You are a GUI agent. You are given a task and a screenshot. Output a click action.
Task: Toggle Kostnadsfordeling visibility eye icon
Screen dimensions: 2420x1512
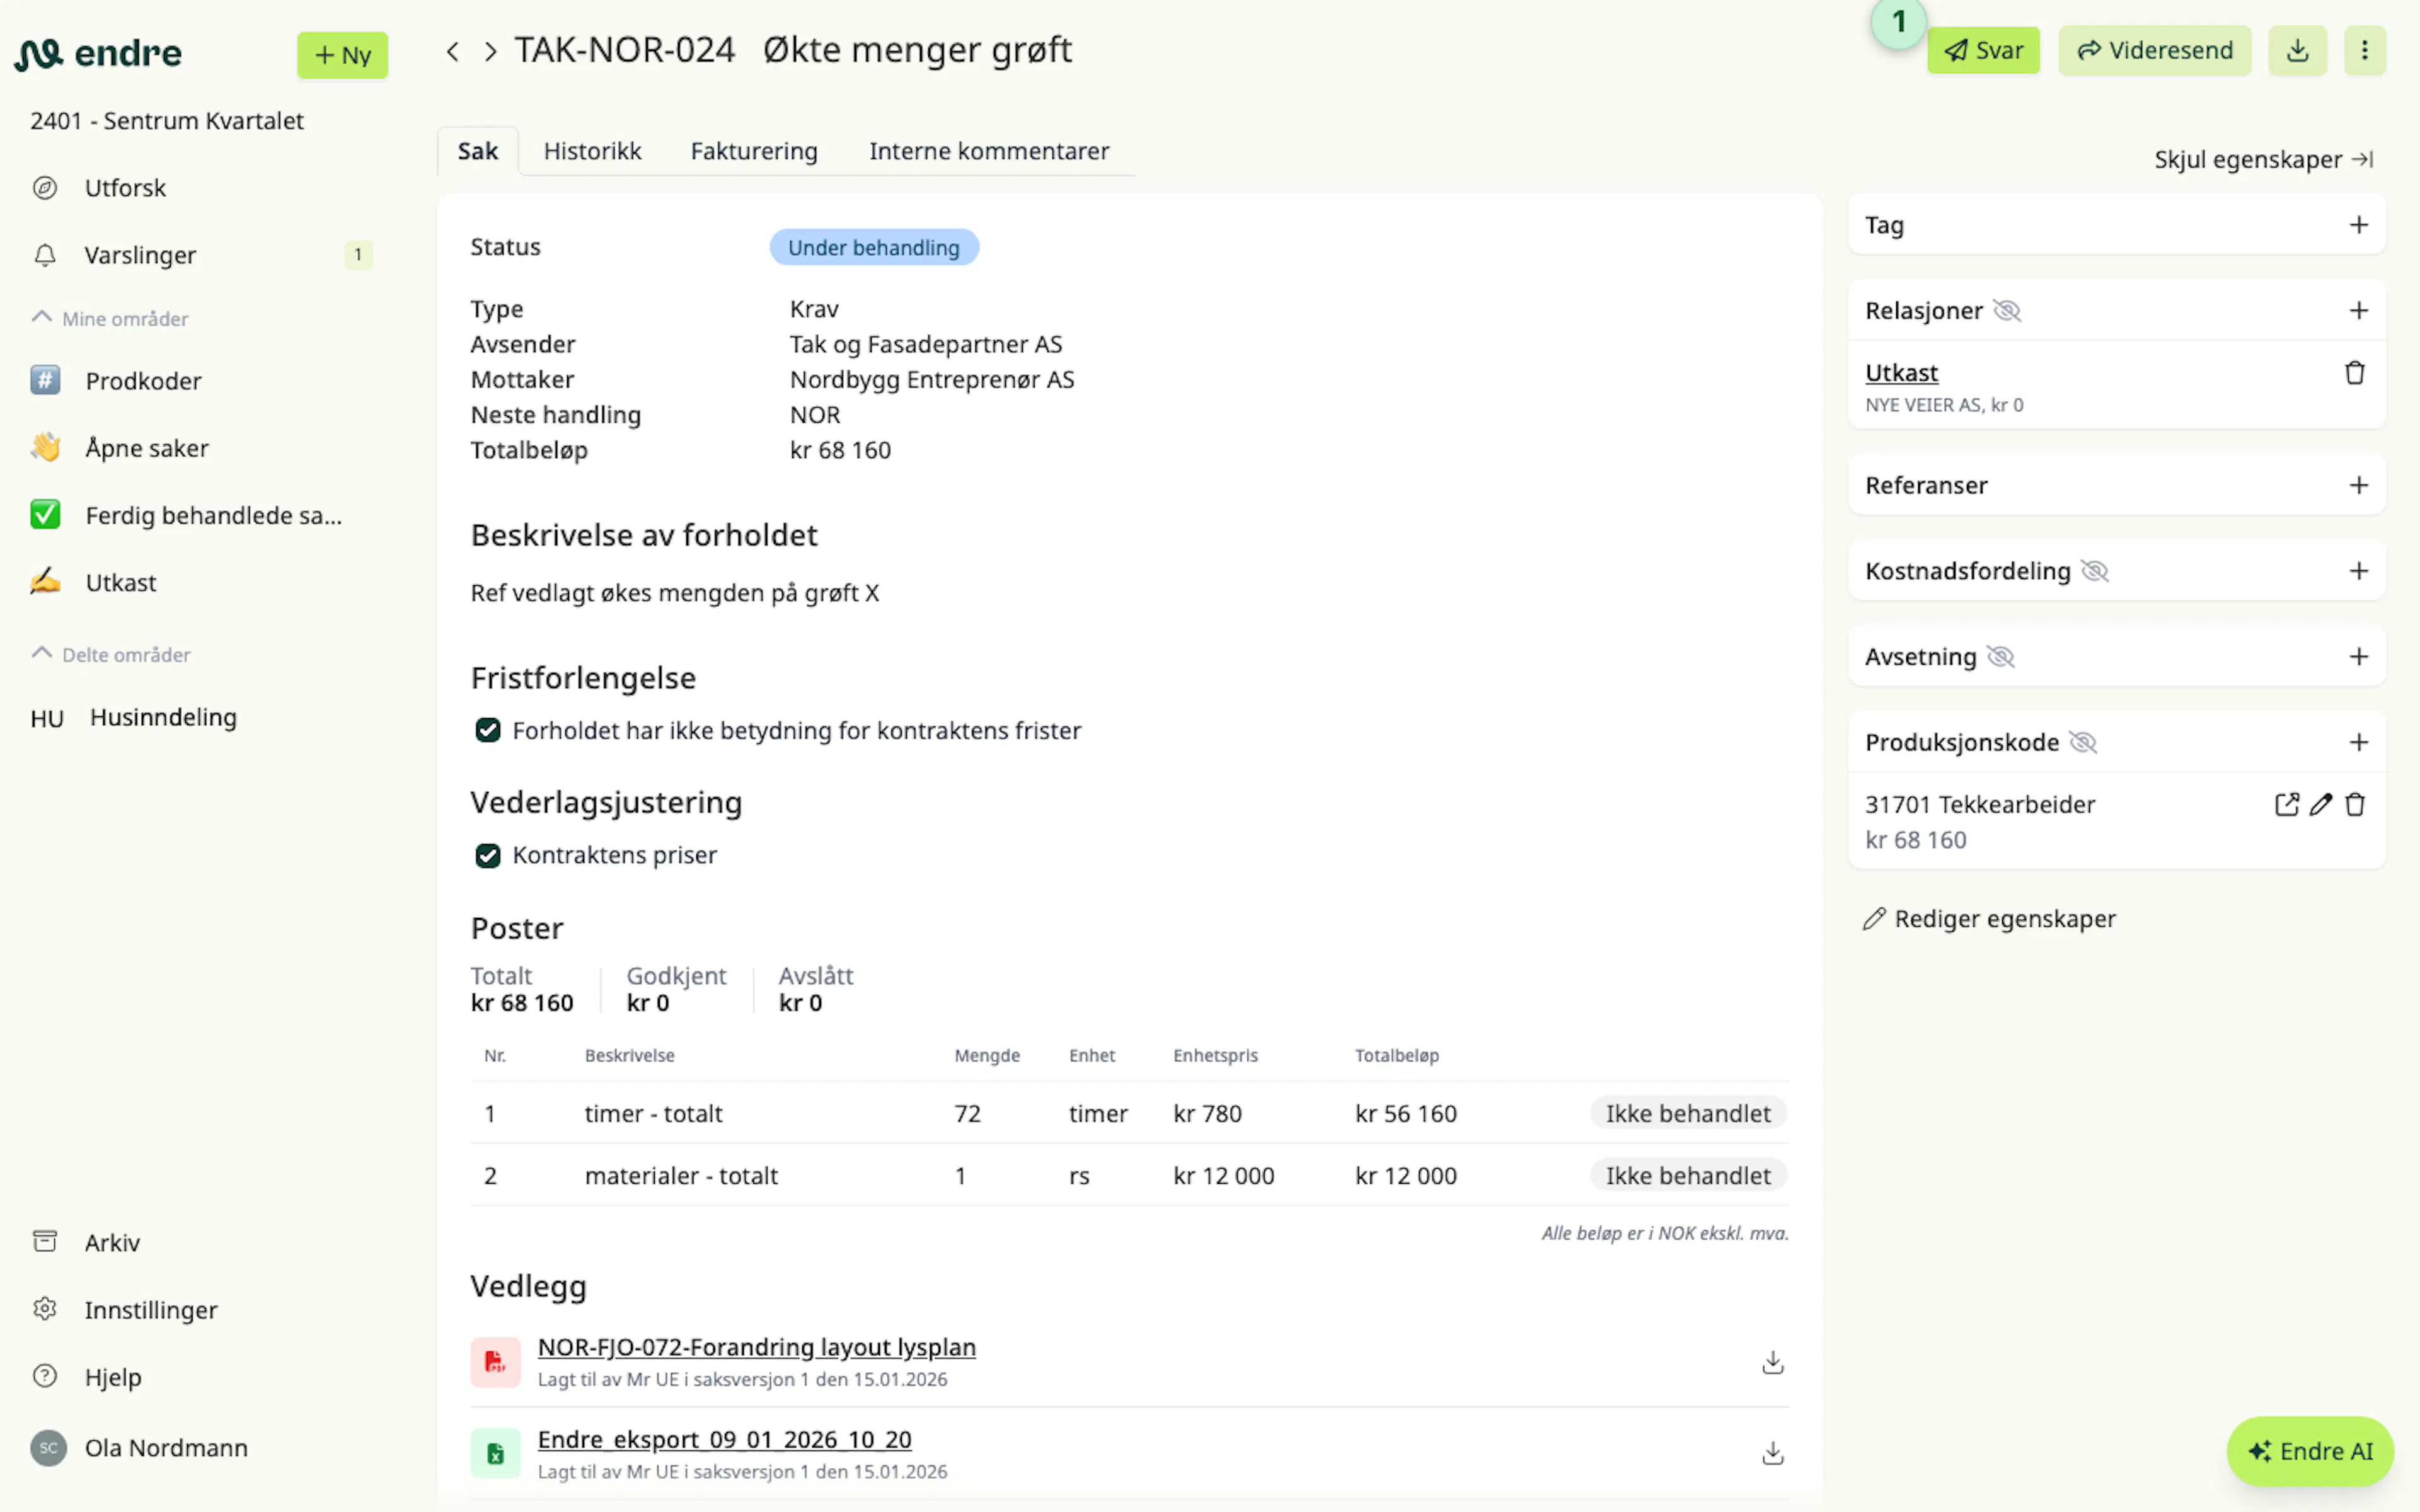coord(2095,571)
